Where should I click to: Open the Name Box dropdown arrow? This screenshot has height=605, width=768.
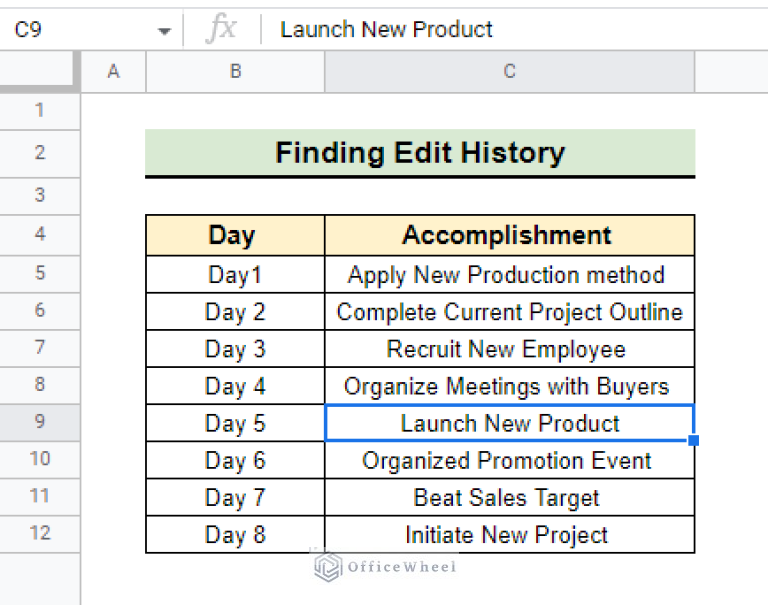coord(164,31)
